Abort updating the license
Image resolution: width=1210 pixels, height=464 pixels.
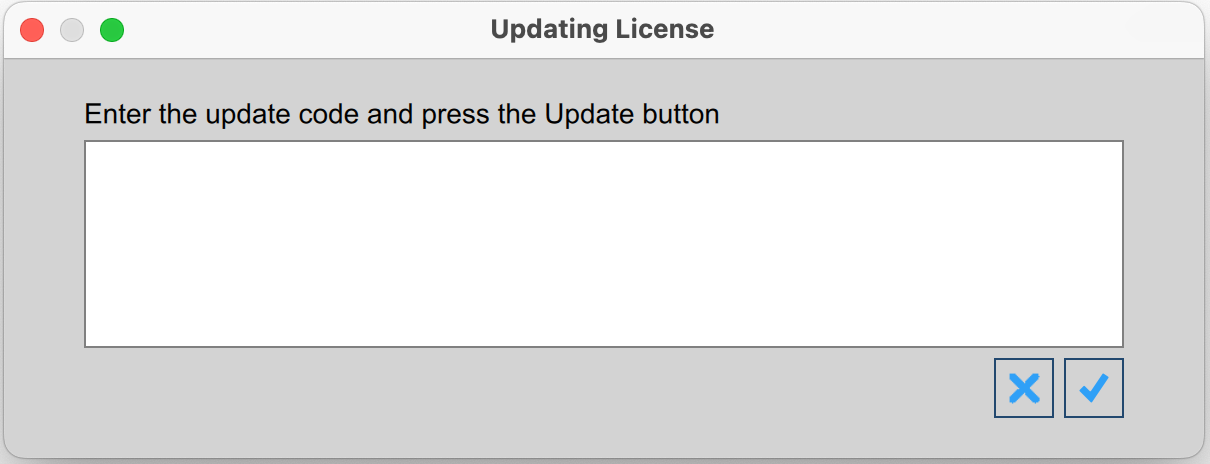tap(1024, 388)
